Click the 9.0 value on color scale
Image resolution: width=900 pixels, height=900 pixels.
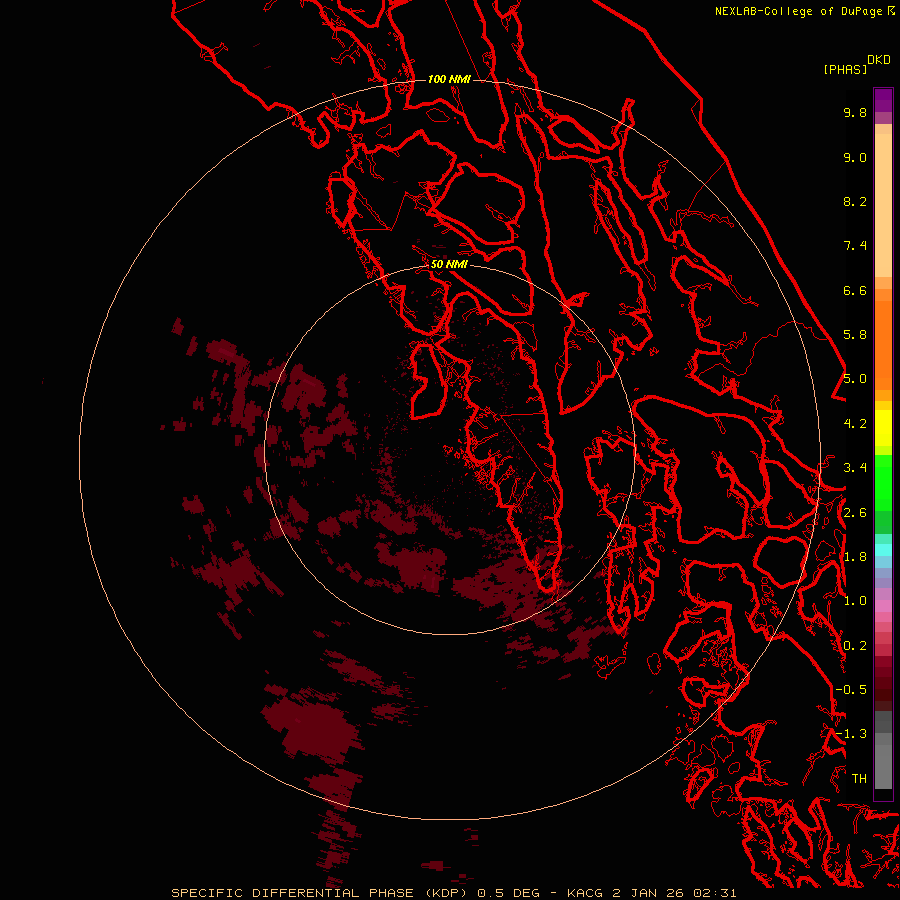click(x=855, y=157)
